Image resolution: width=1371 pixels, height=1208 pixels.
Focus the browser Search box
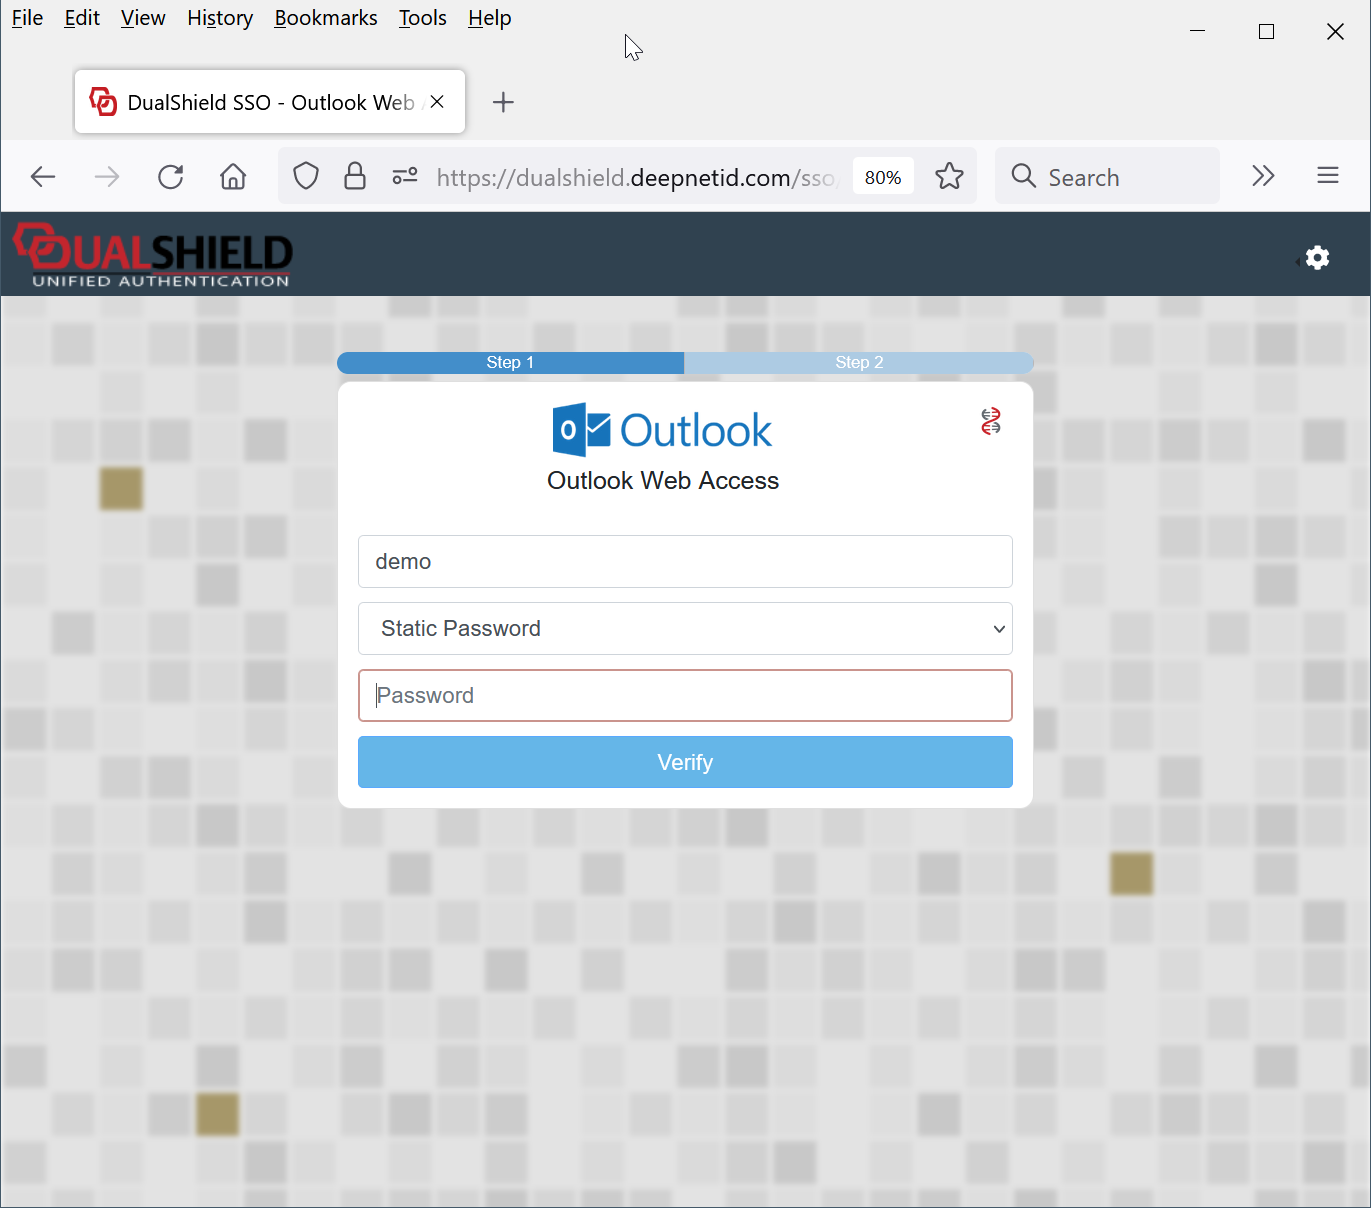coord(1107,177)
